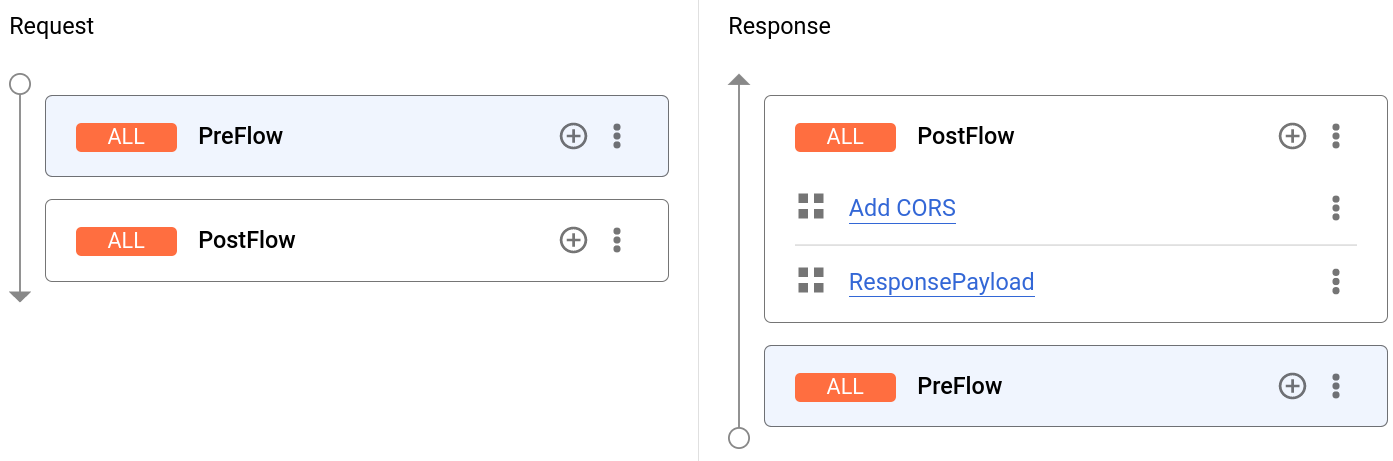The image size is (1393, 461).
Task: Open the Add CORS policy link
Action: point(902,208)
